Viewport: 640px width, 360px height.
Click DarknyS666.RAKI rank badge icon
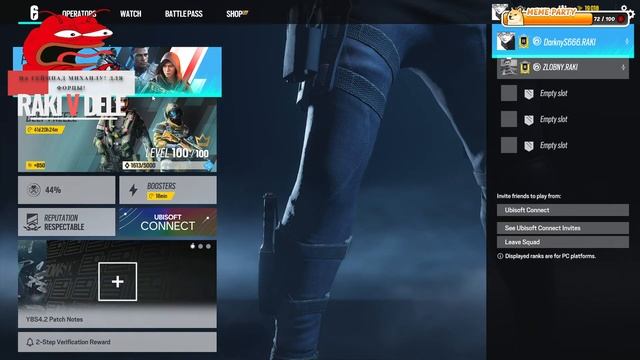pos(524,42)
